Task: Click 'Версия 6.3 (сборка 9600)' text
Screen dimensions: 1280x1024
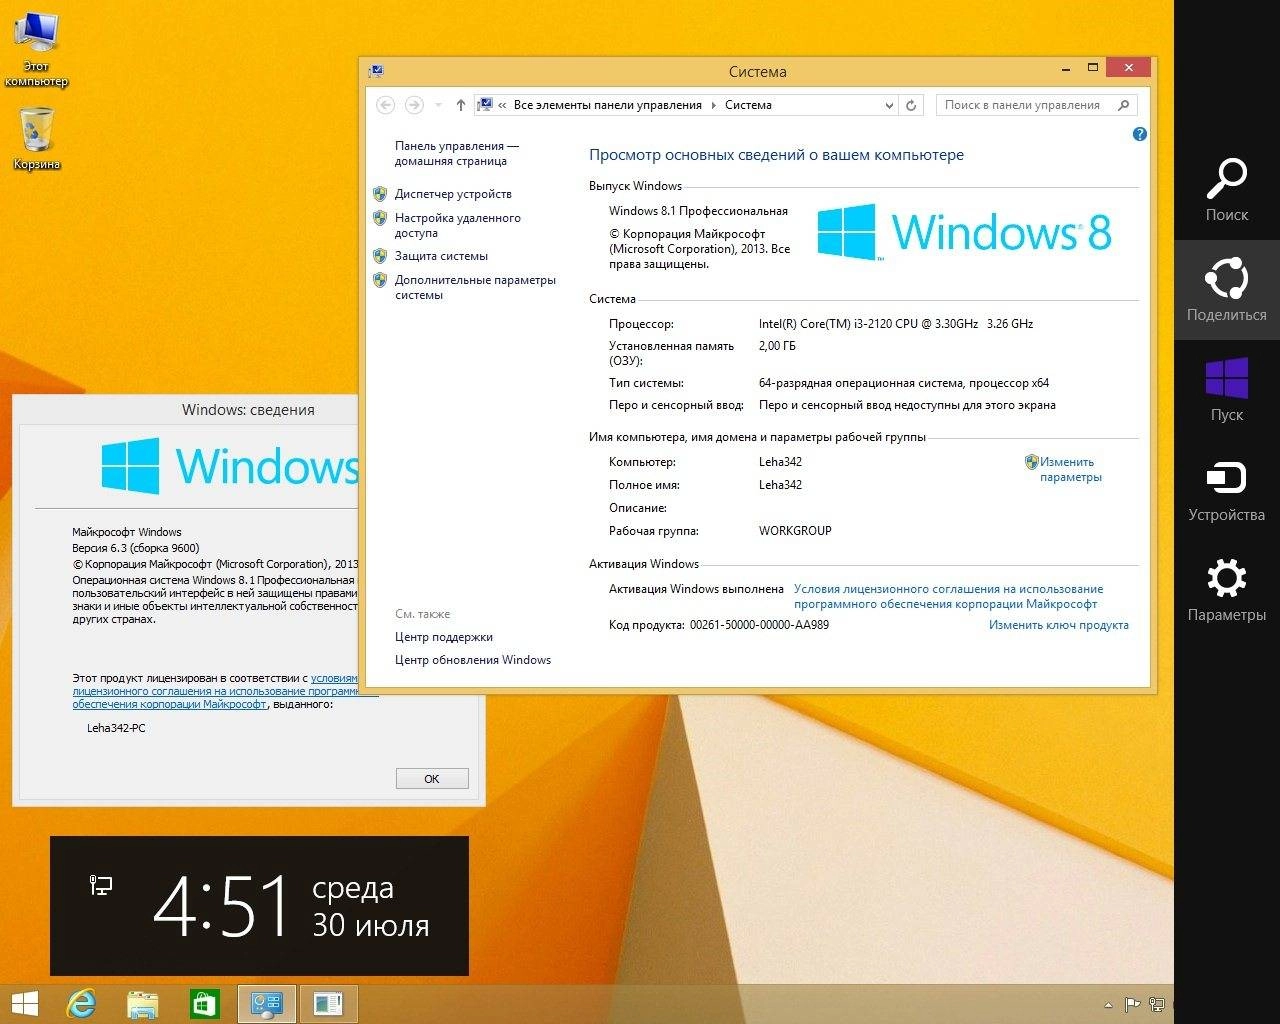Action: pyautogui.click(x=136, y=548)
